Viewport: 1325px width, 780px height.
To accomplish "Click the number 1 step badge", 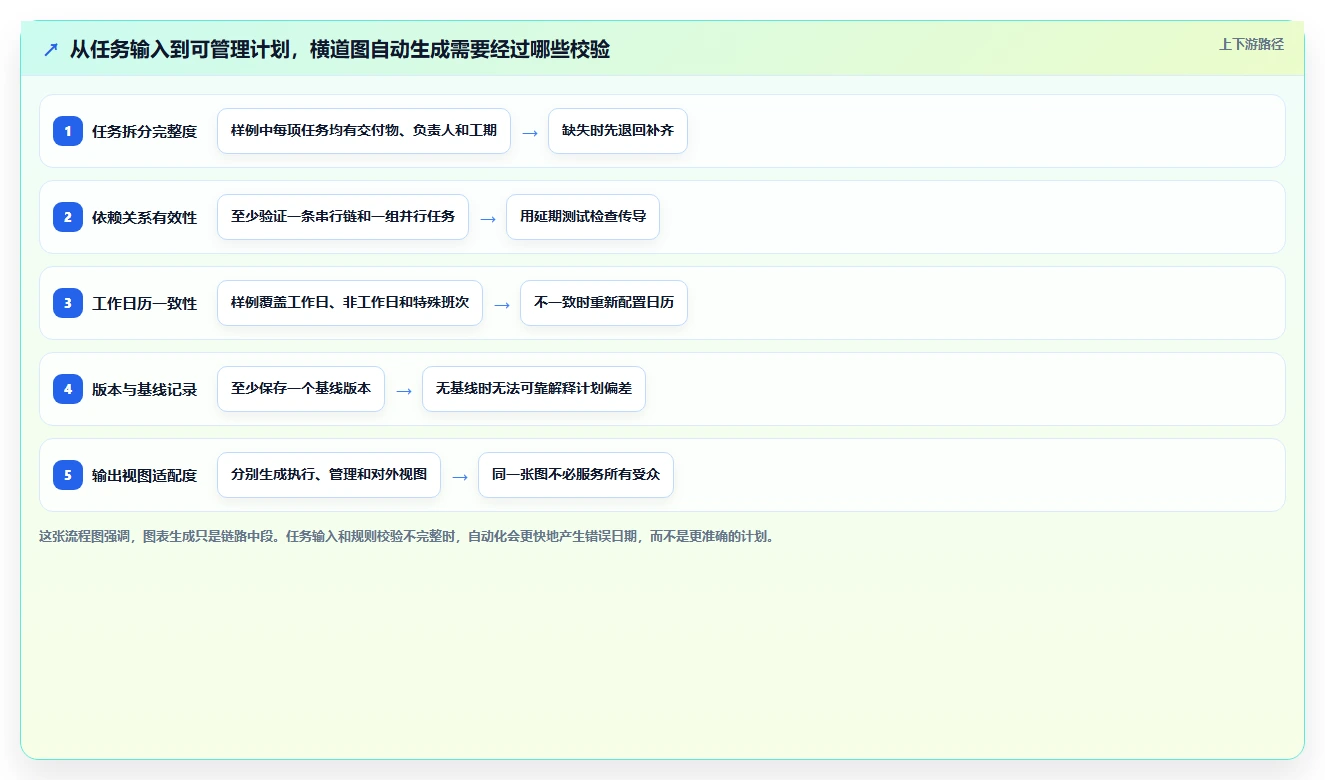I will 68,131.
